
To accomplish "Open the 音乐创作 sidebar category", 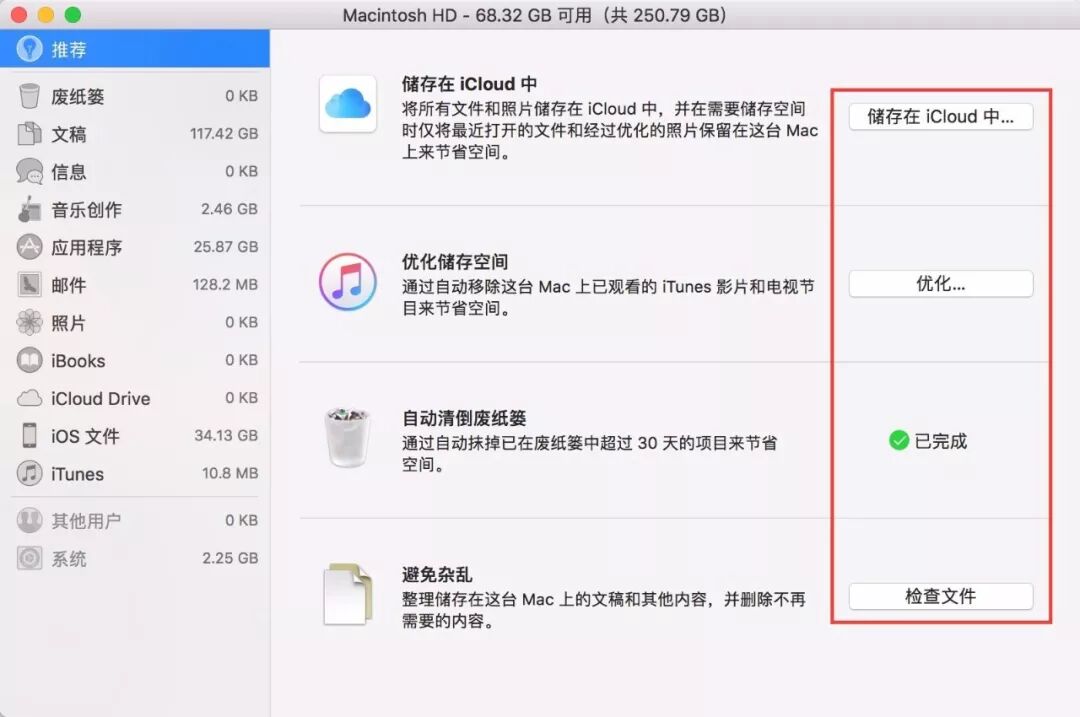I will click(x=135, y=209).
